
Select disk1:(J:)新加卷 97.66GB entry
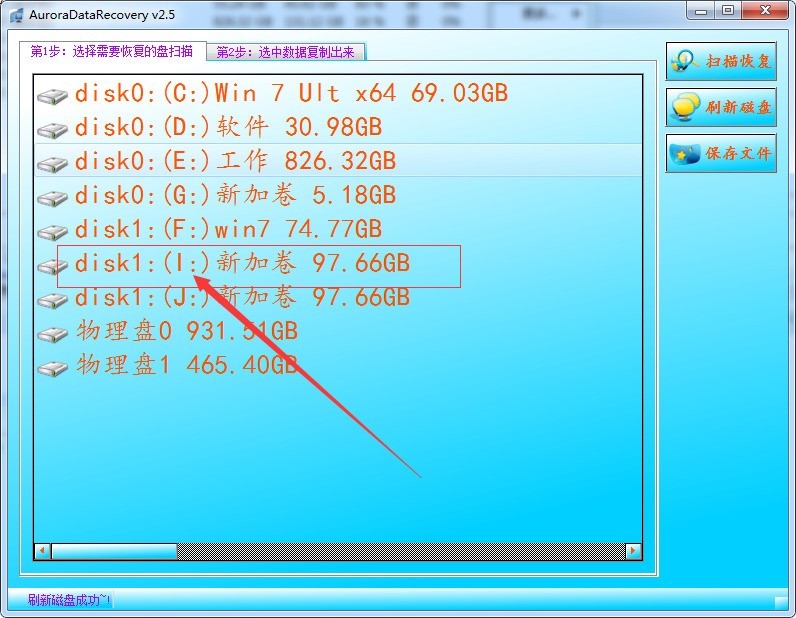point(243,297)
